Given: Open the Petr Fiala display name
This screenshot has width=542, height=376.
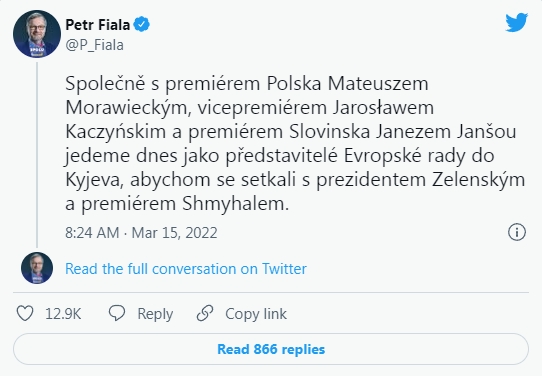Looking at the screenshot, I should tap(97, 25).
